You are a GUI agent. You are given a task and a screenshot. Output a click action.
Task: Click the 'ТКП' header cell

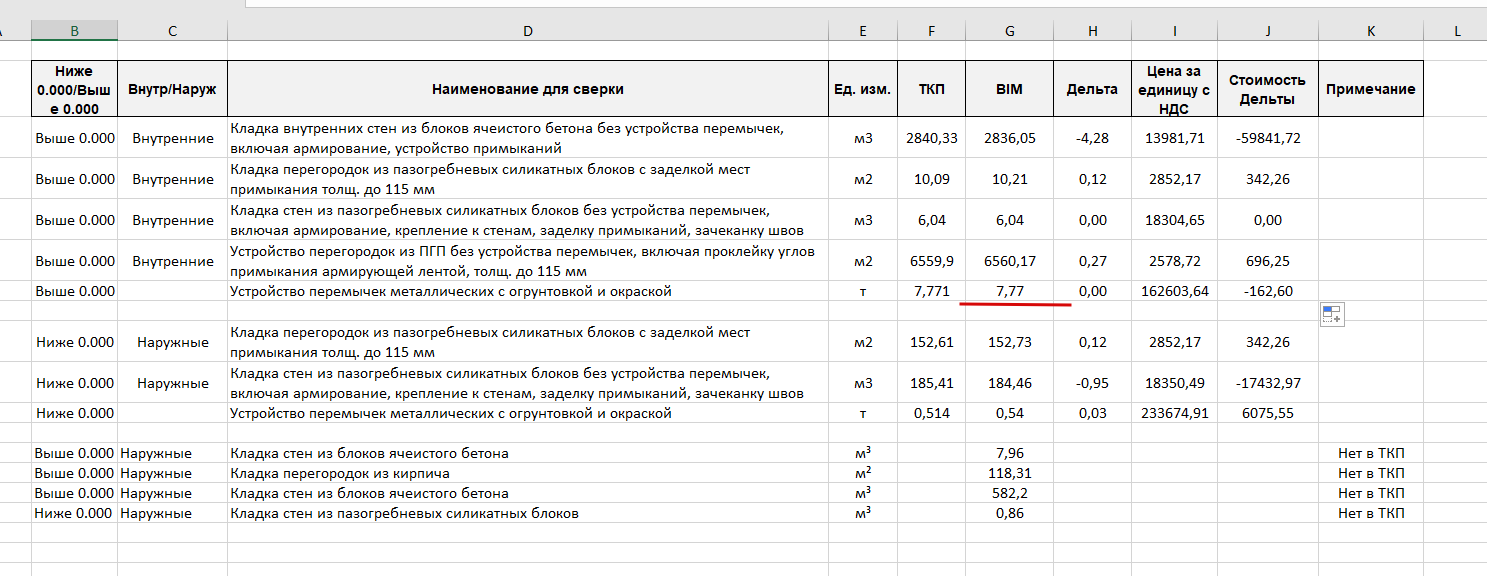click(932, 89)
